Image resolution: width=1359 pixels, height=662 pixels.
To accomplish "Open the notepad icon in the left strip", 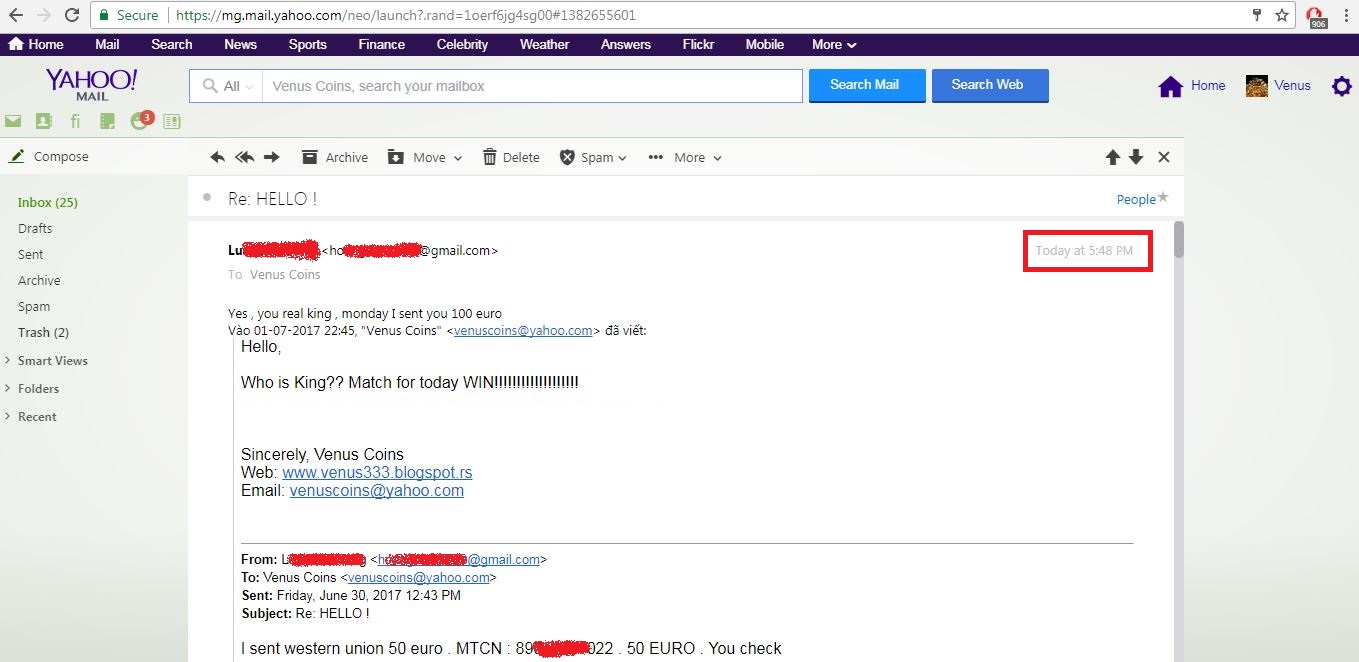I will (108, 121).
